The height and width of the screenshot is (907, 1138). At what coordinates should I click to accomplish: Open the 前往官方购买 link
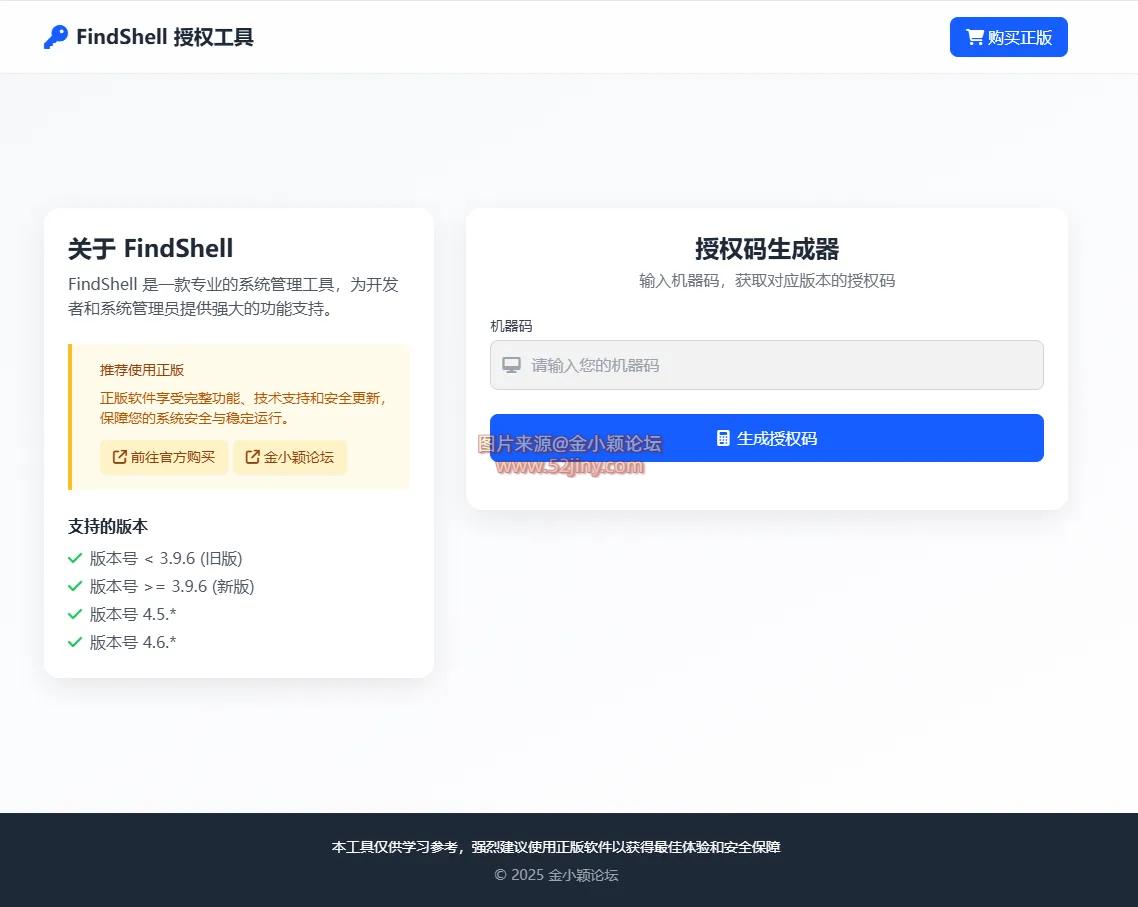point(164,457)
